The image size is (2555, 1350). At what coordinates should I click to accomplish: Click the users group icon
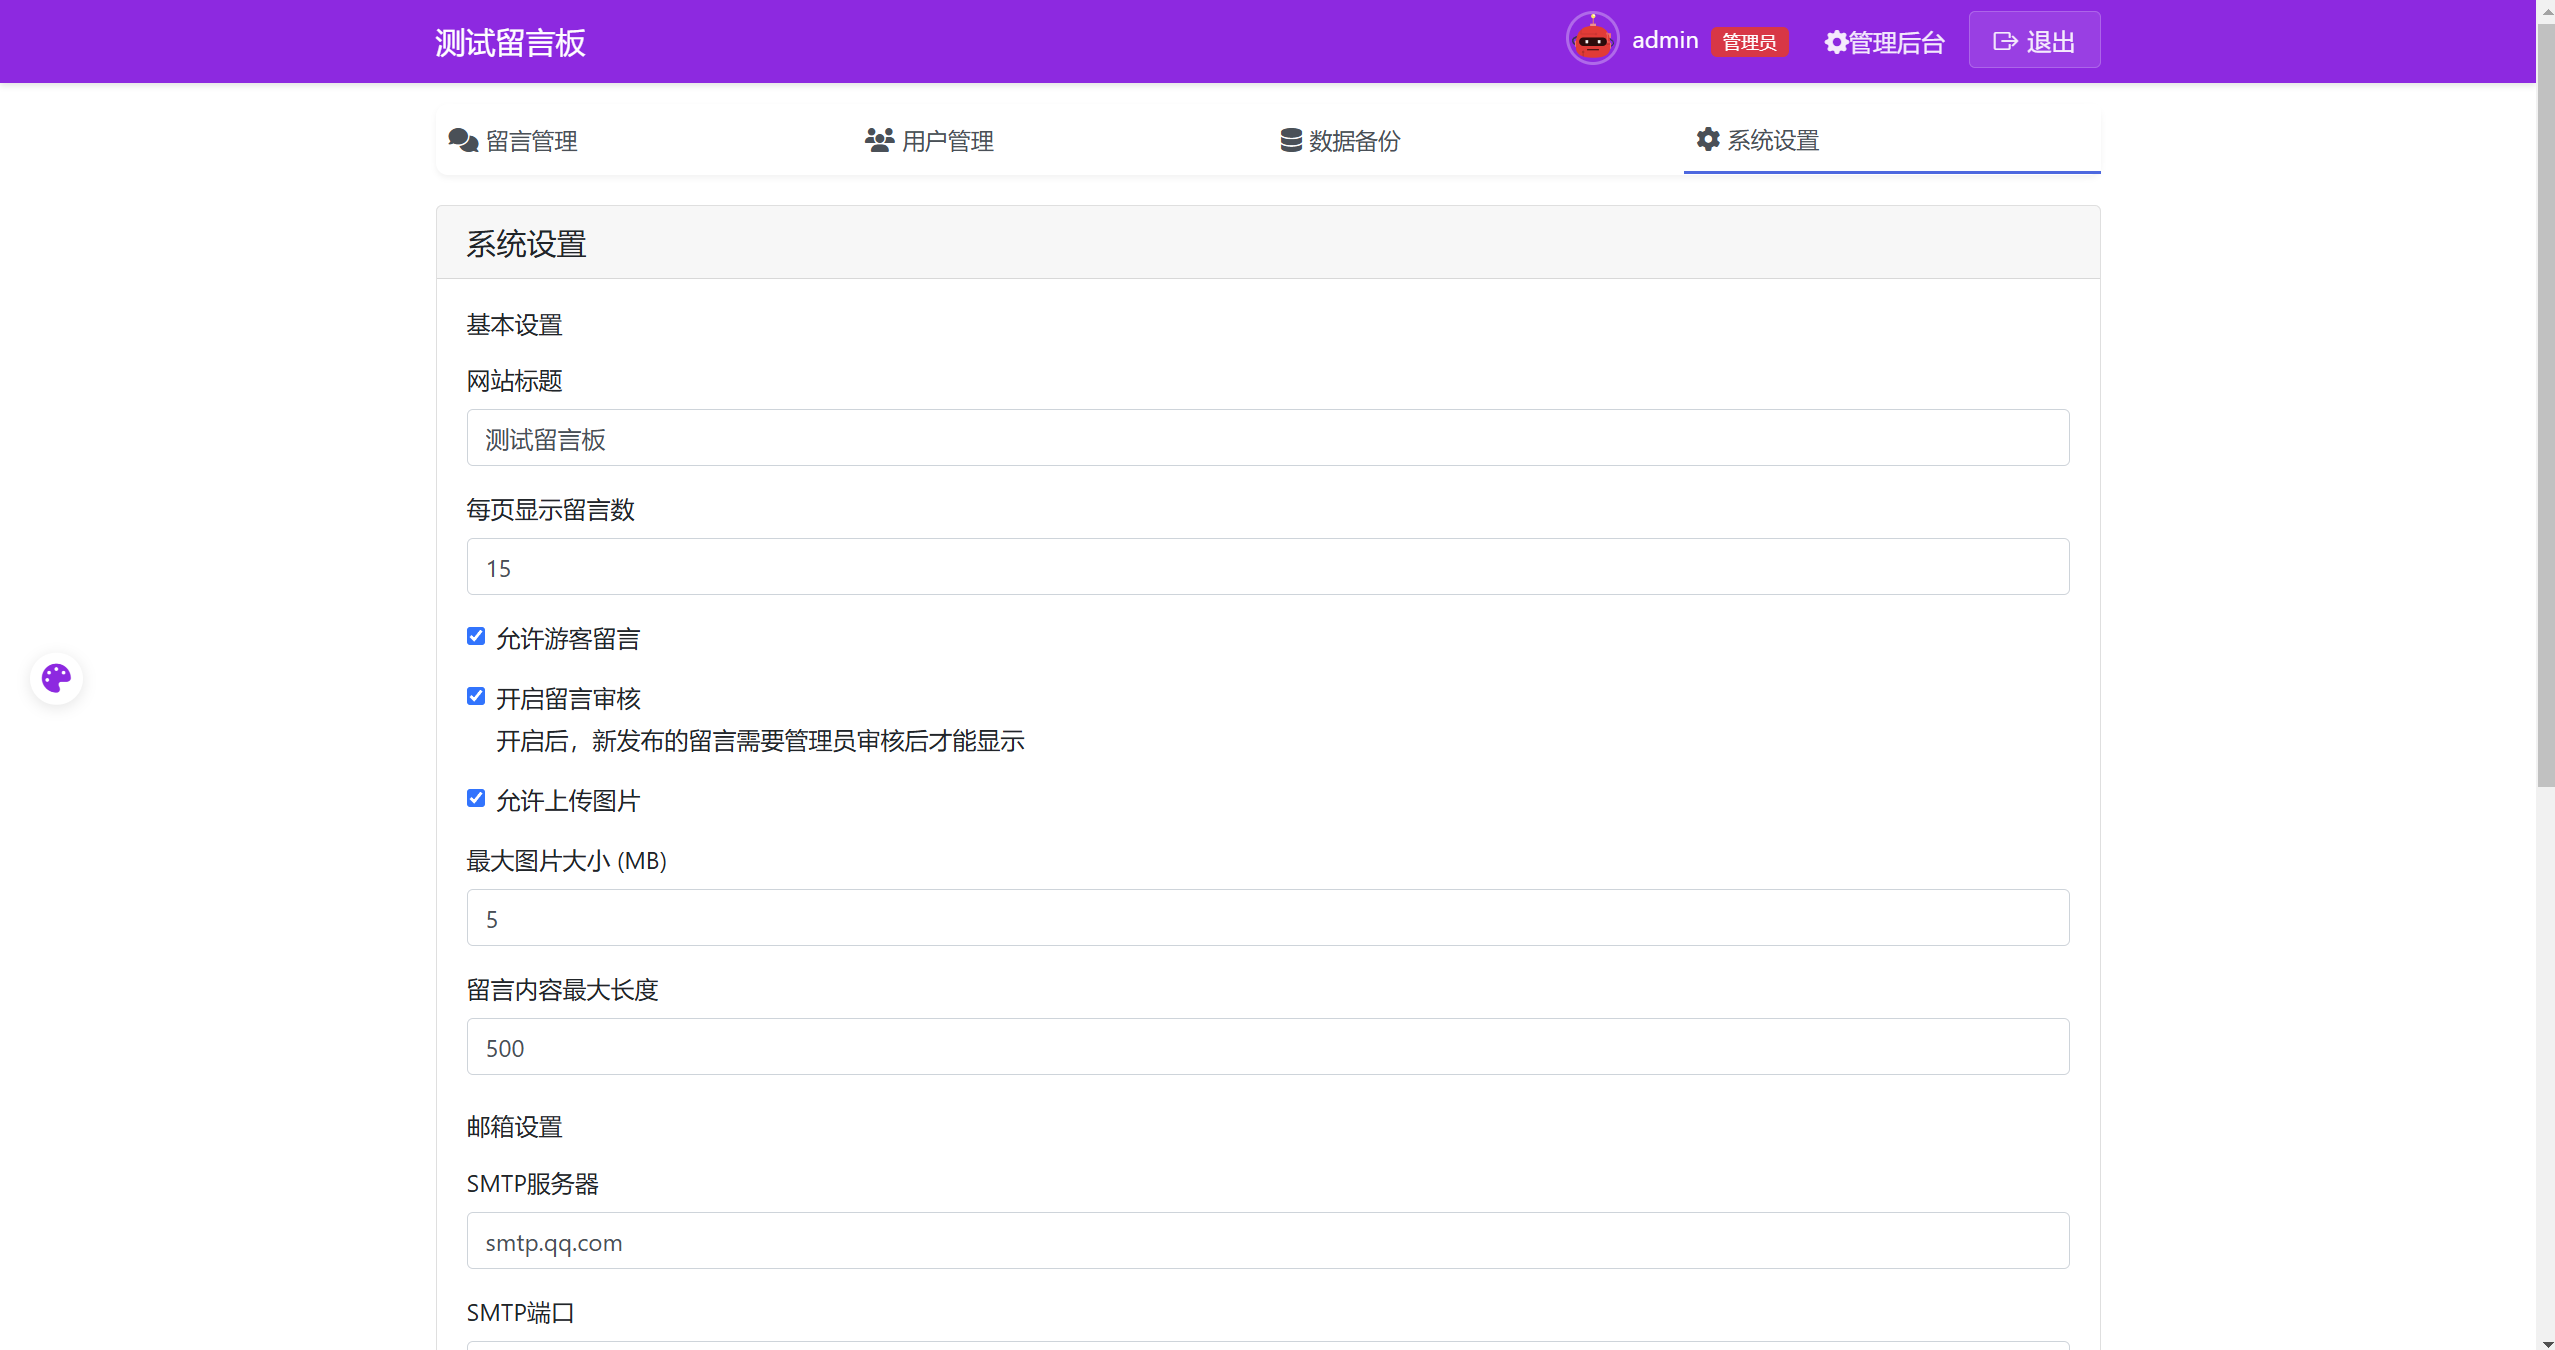(x=879, y=140)
